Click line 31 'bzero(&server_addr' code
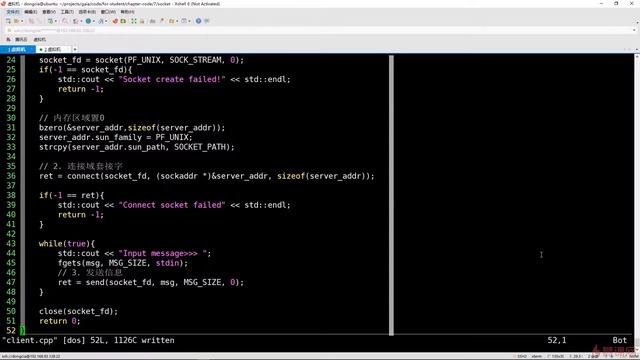This screenshot has height=360, width=640. click(x=132, y=128)
